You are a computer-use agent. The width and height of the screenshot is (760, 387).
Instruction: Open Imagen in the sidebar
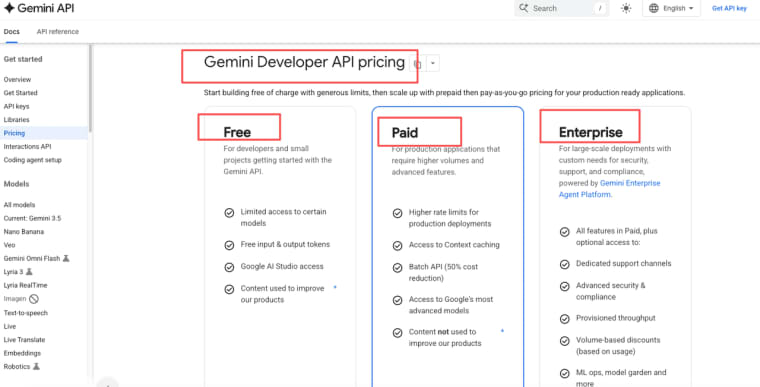tap(15, 299)
